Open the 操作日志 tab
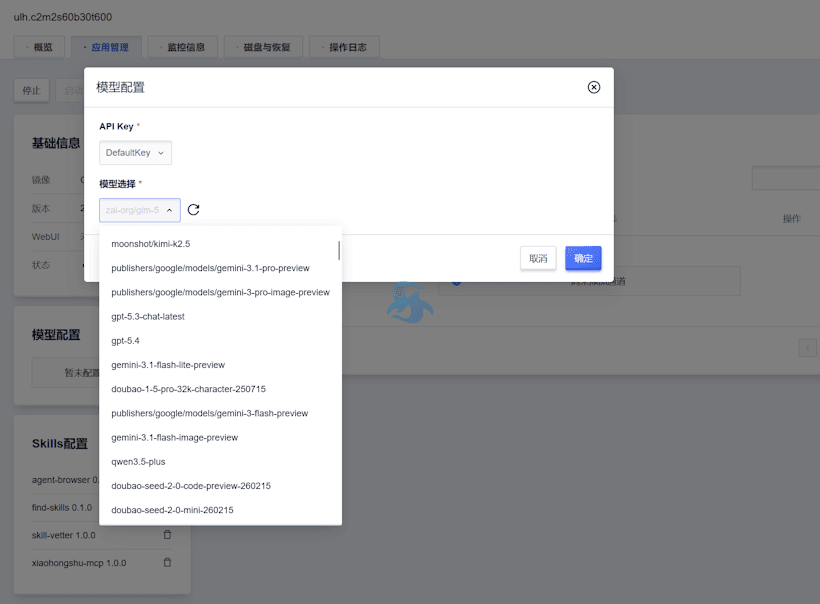The height and width of the screenshot is (604, 820). pos(344,46)
